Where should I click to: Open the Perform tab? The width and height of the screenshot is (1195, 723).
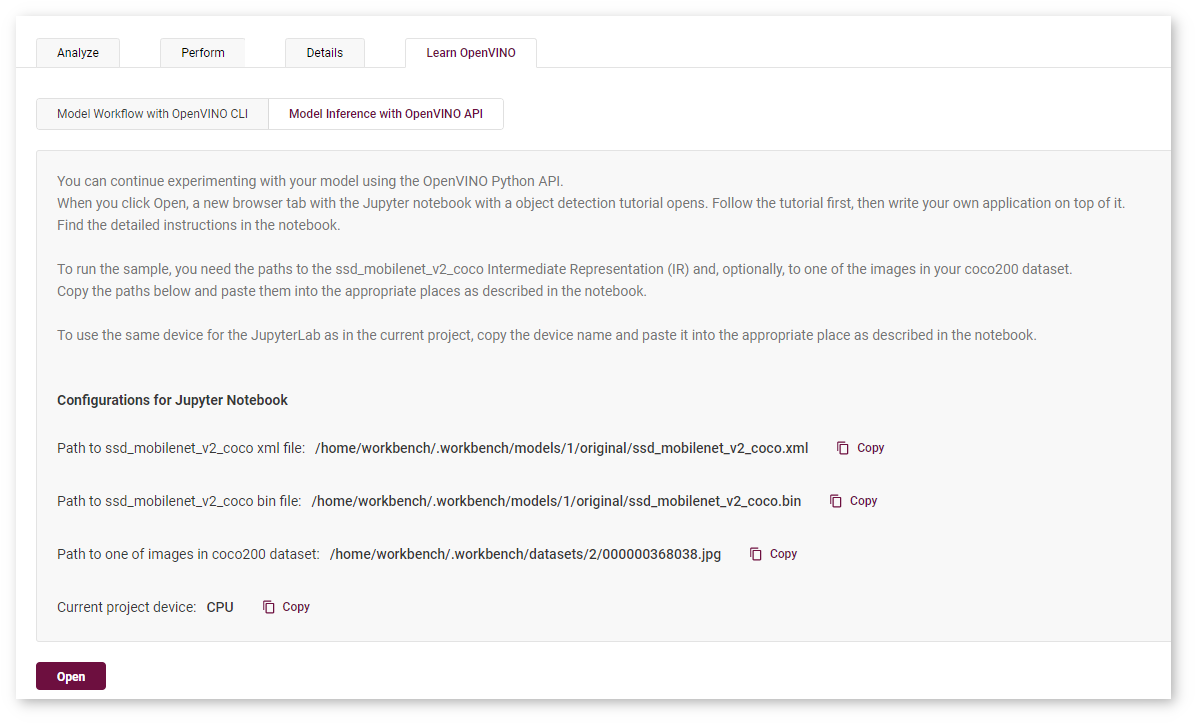point(203,53)
